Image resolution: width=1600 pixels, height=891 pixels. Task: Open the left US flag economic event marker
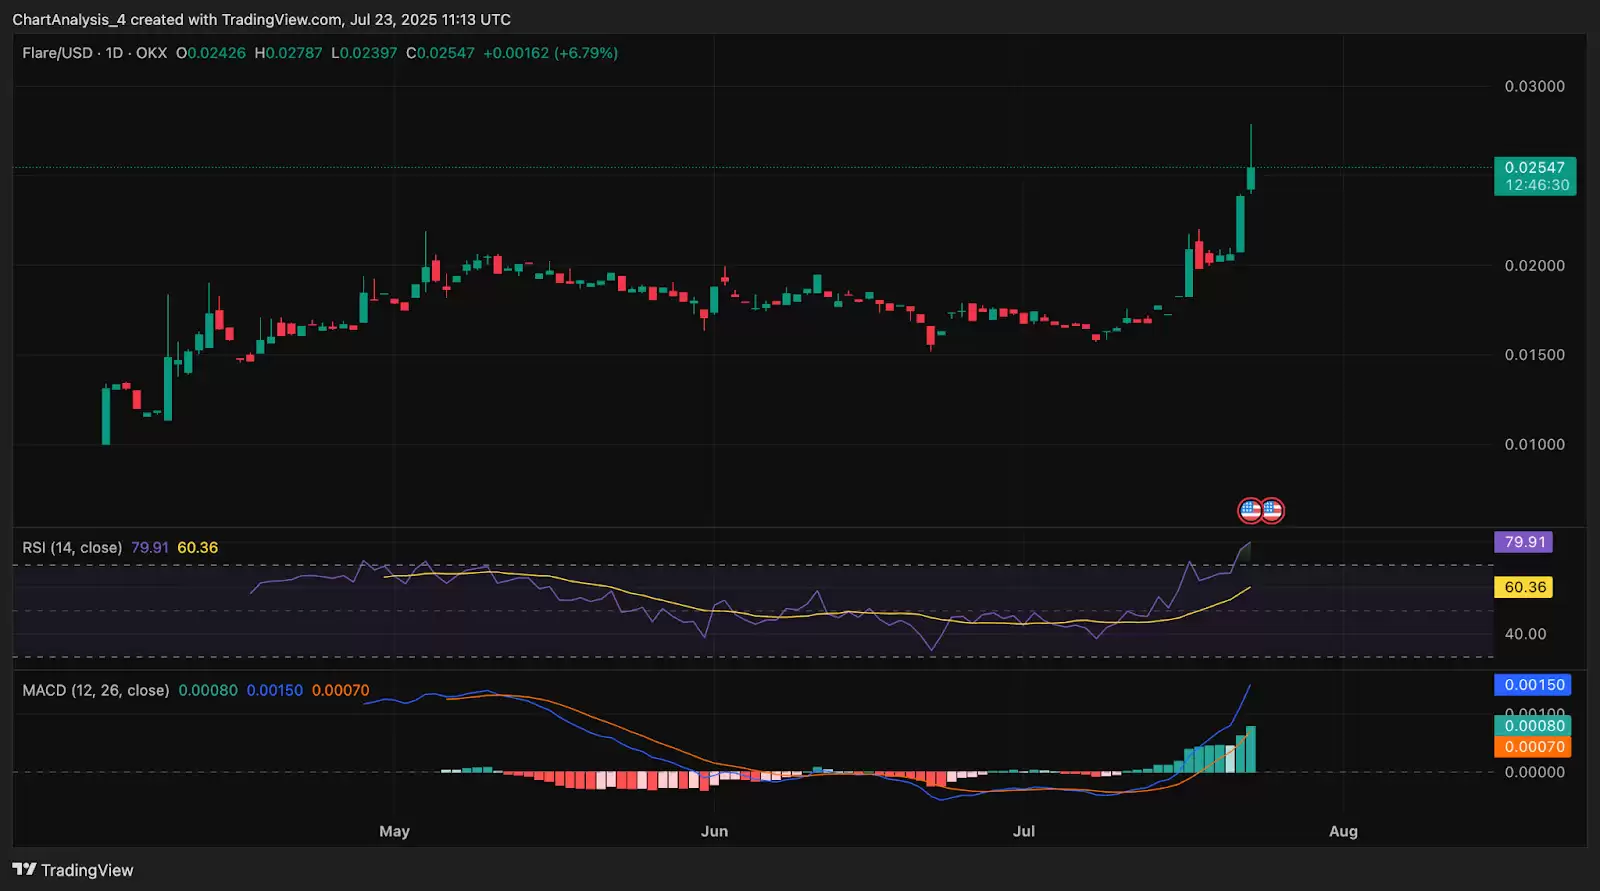[x=1250, y=511]
